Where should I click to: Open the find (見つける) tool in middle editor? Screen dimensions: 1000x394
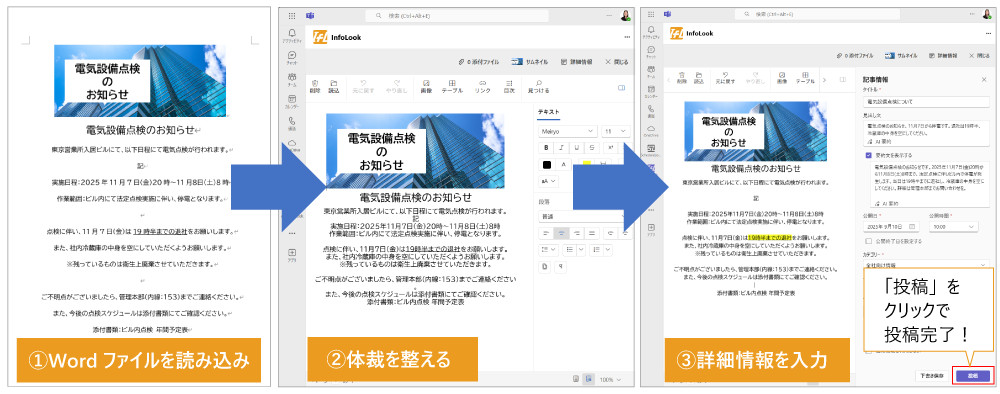[x=539, y=87]
